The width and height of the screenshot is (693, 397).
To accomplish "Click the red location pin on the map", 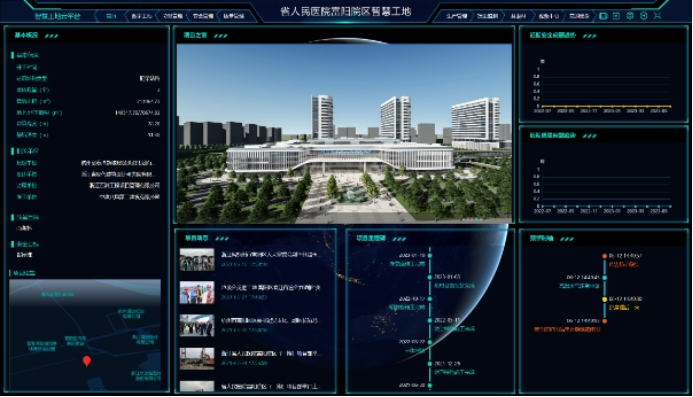I will point(87,361).
